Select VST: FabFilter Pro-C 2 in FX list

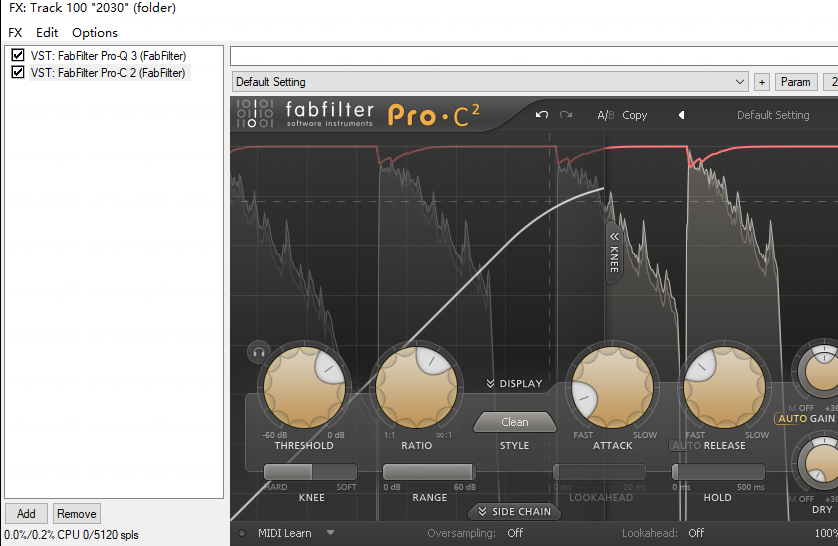pos(108,73)
